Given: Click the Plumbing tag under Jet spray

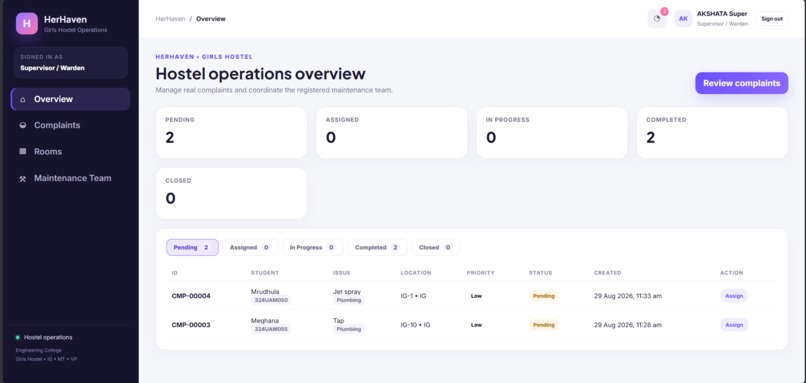Looking at the screenshot, I should tap(349, 300).
